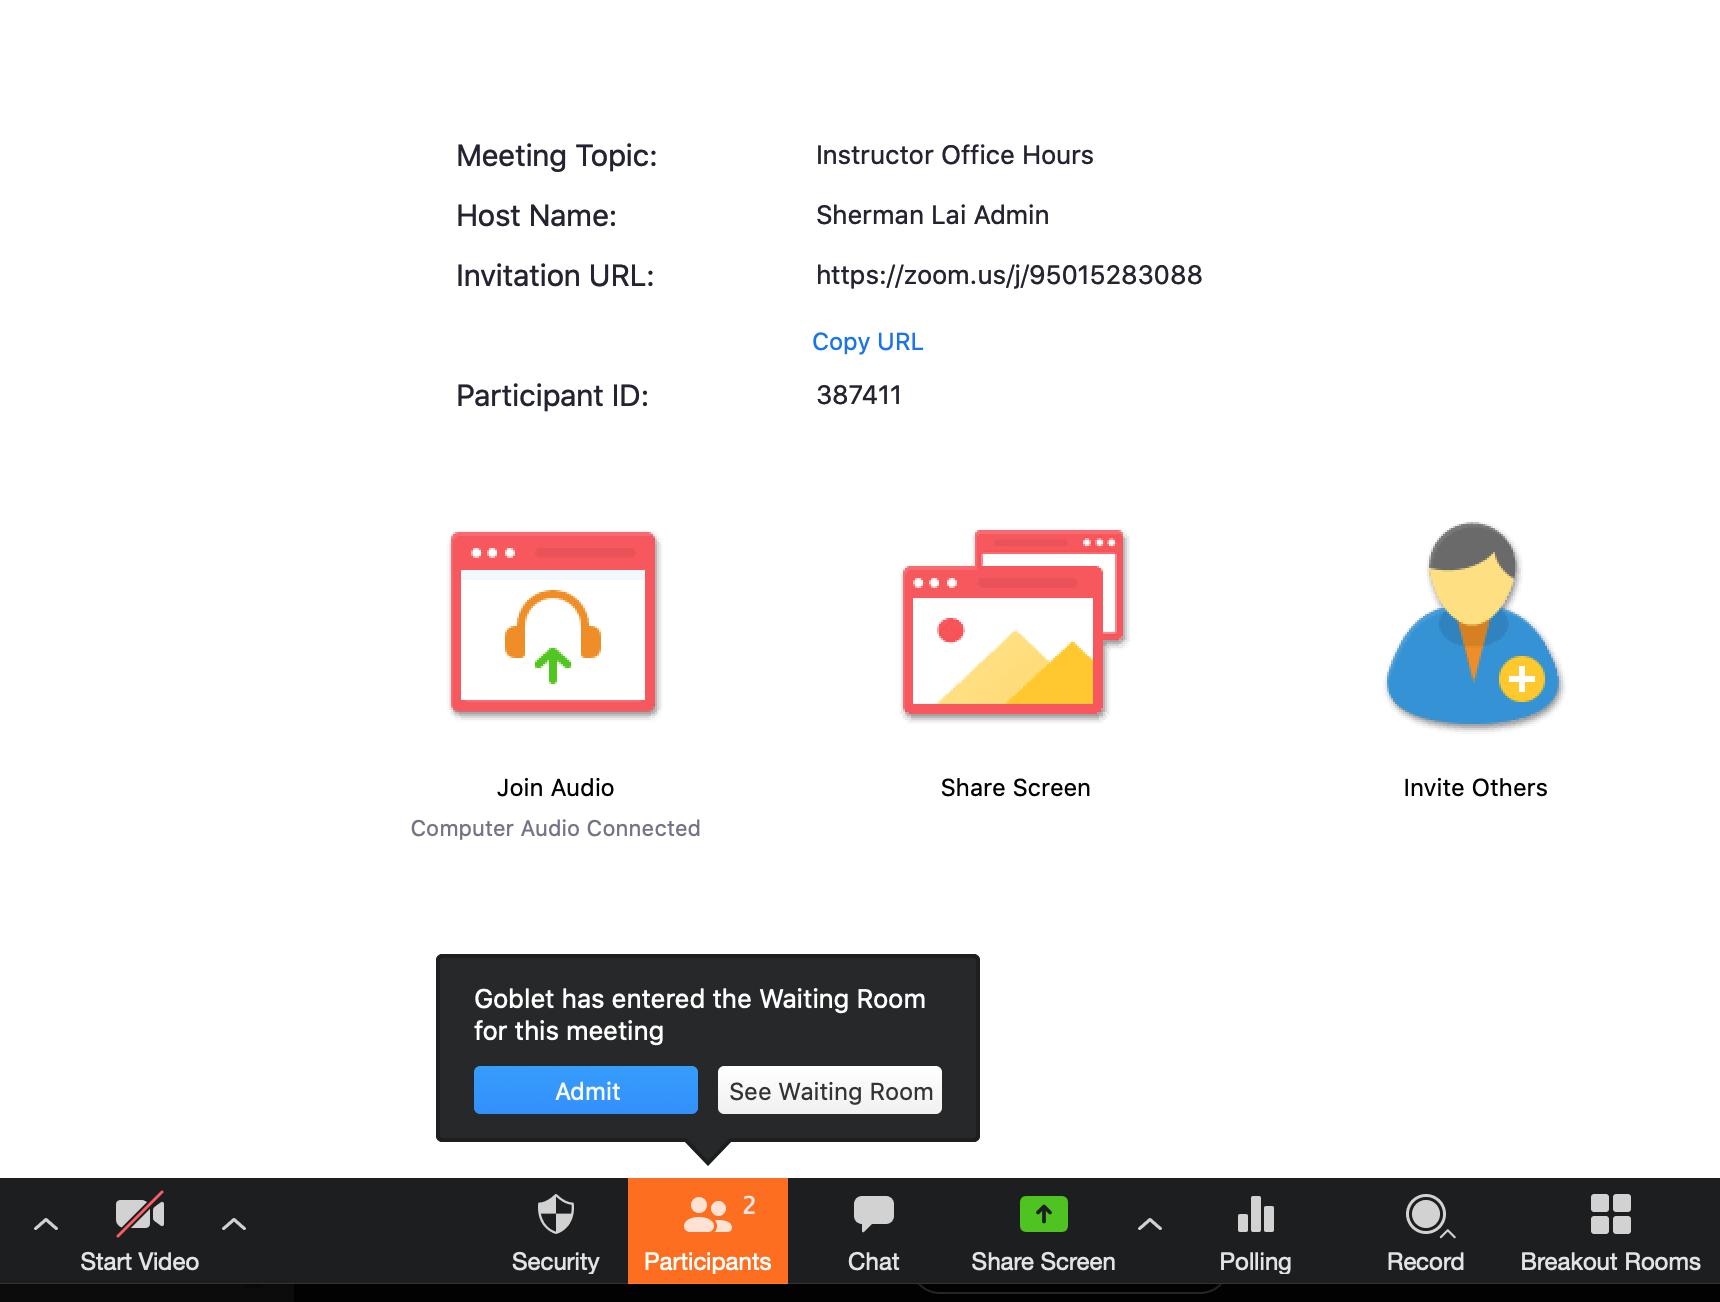The width and height of the screenshot is (1720, 1302).
Task: Launch Polling from the bottom toolbar
Action: pyautogui.click(x=1255, y=1231)
